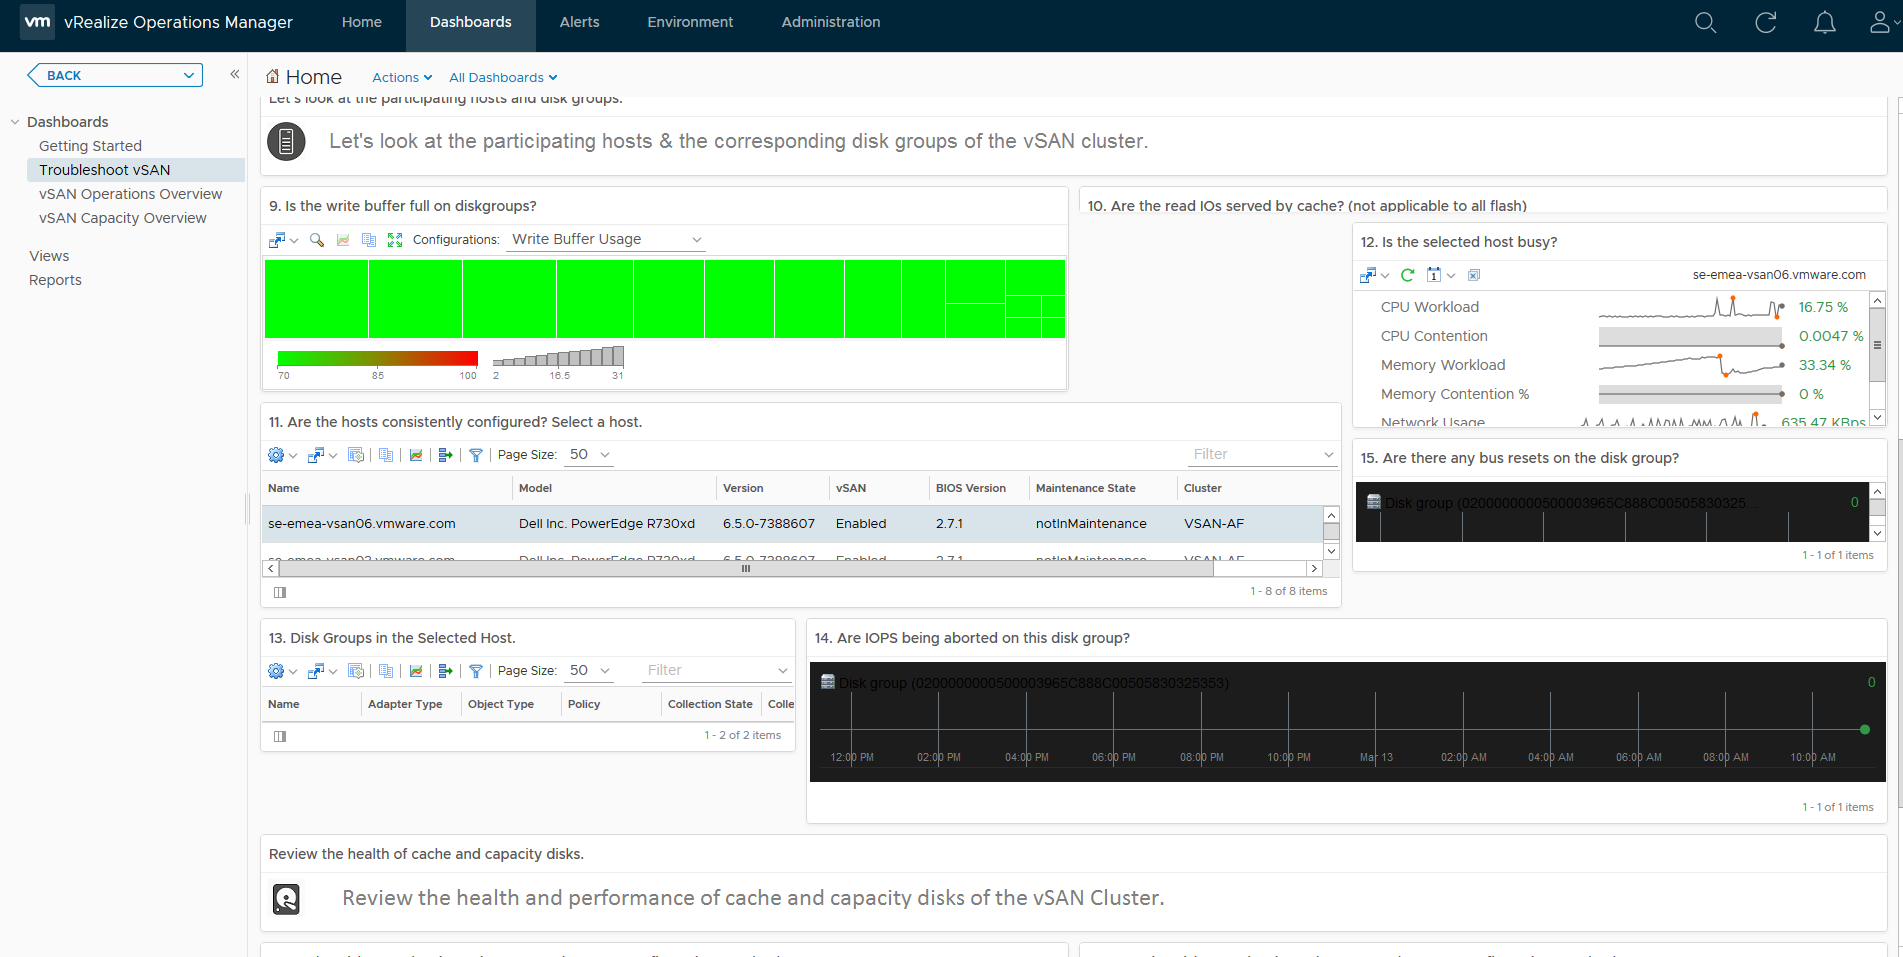Export disk groups via widget 13 export icon
Image resolution: width=1903 pixels, height=957 pixels.
[x=446, y=671]
